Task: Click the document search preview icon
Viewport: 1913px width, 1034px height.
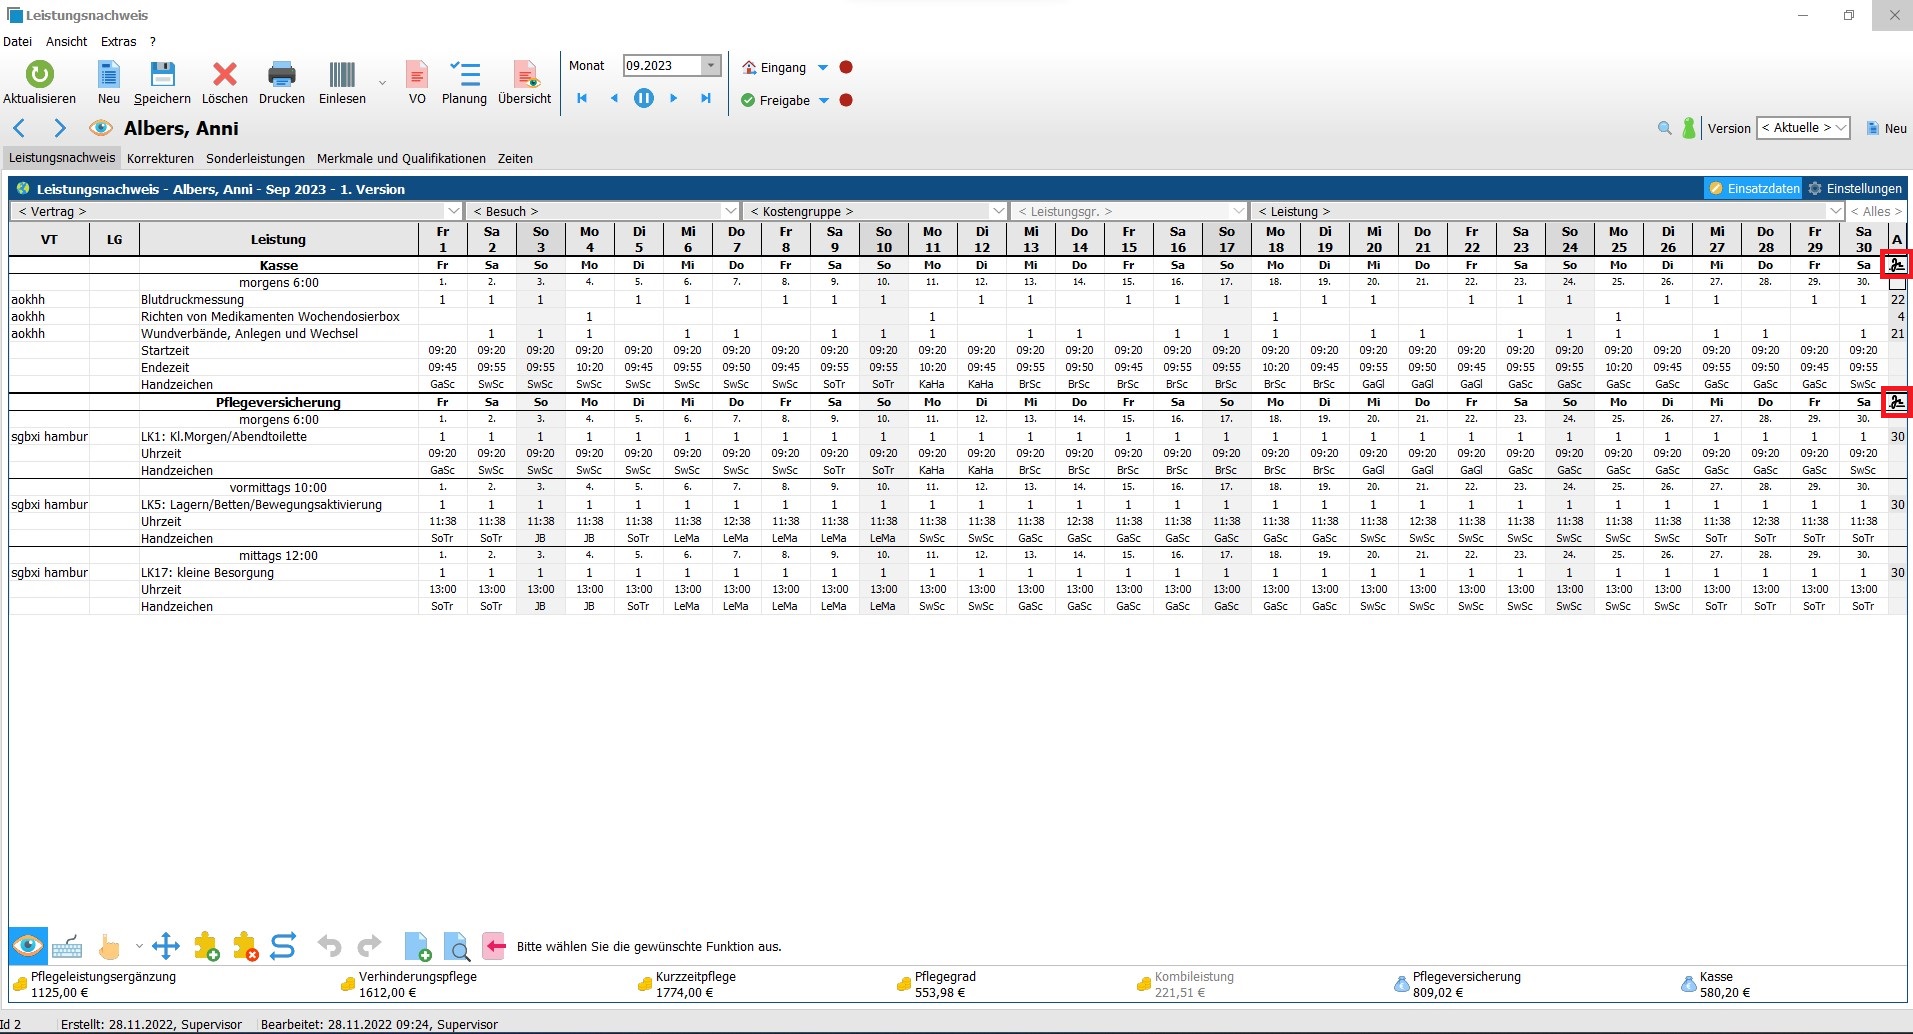Action: coord(457,946)
